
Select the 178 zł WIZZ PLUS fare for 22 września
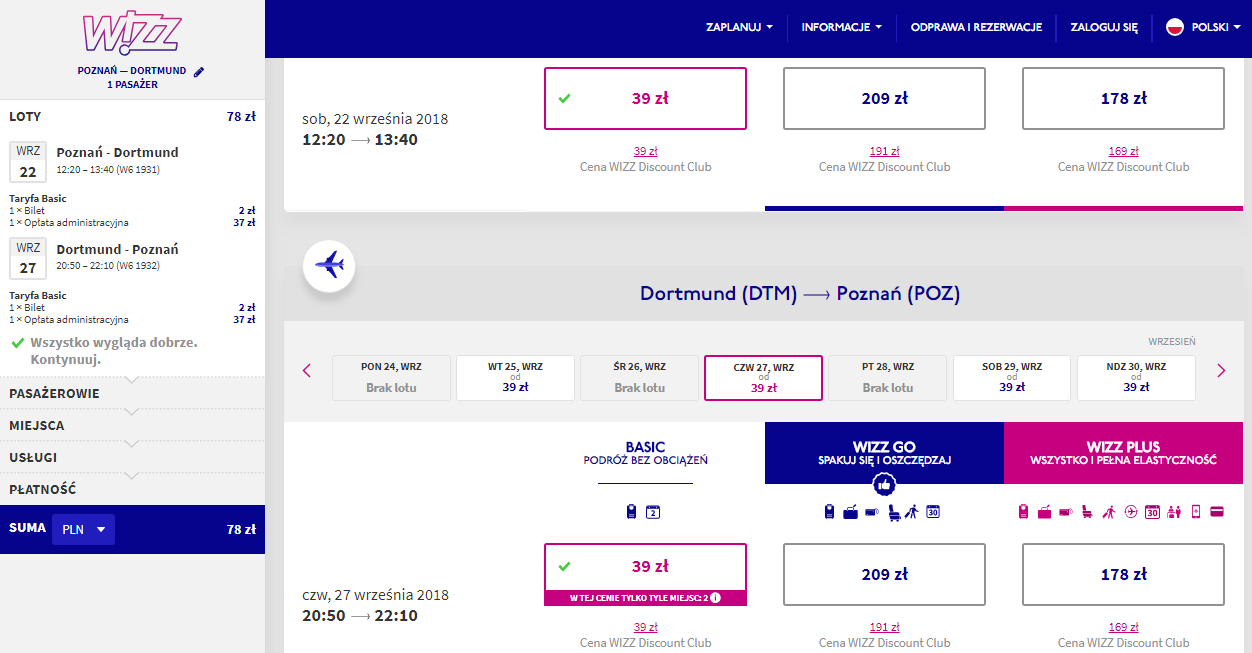click(1123, 98)
